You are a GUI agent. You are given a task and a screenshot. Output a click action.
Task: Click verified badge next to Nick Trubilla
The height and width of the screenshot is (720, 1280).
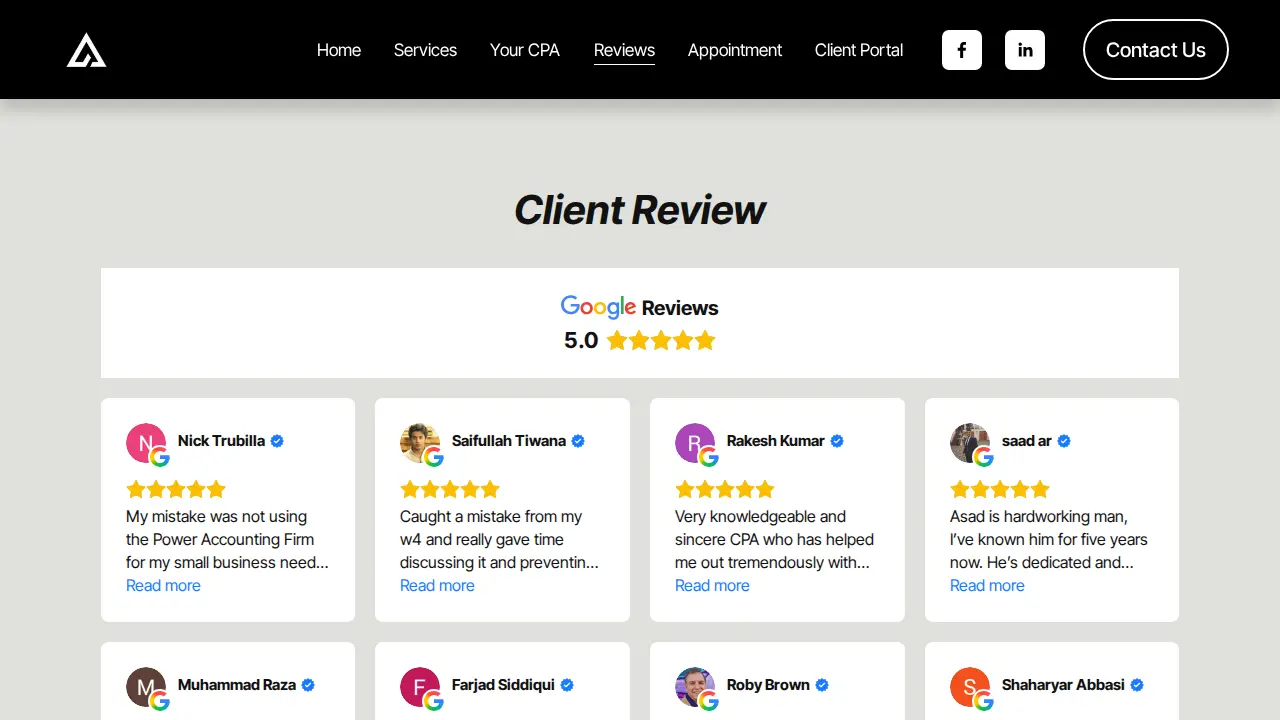(277, 441)
